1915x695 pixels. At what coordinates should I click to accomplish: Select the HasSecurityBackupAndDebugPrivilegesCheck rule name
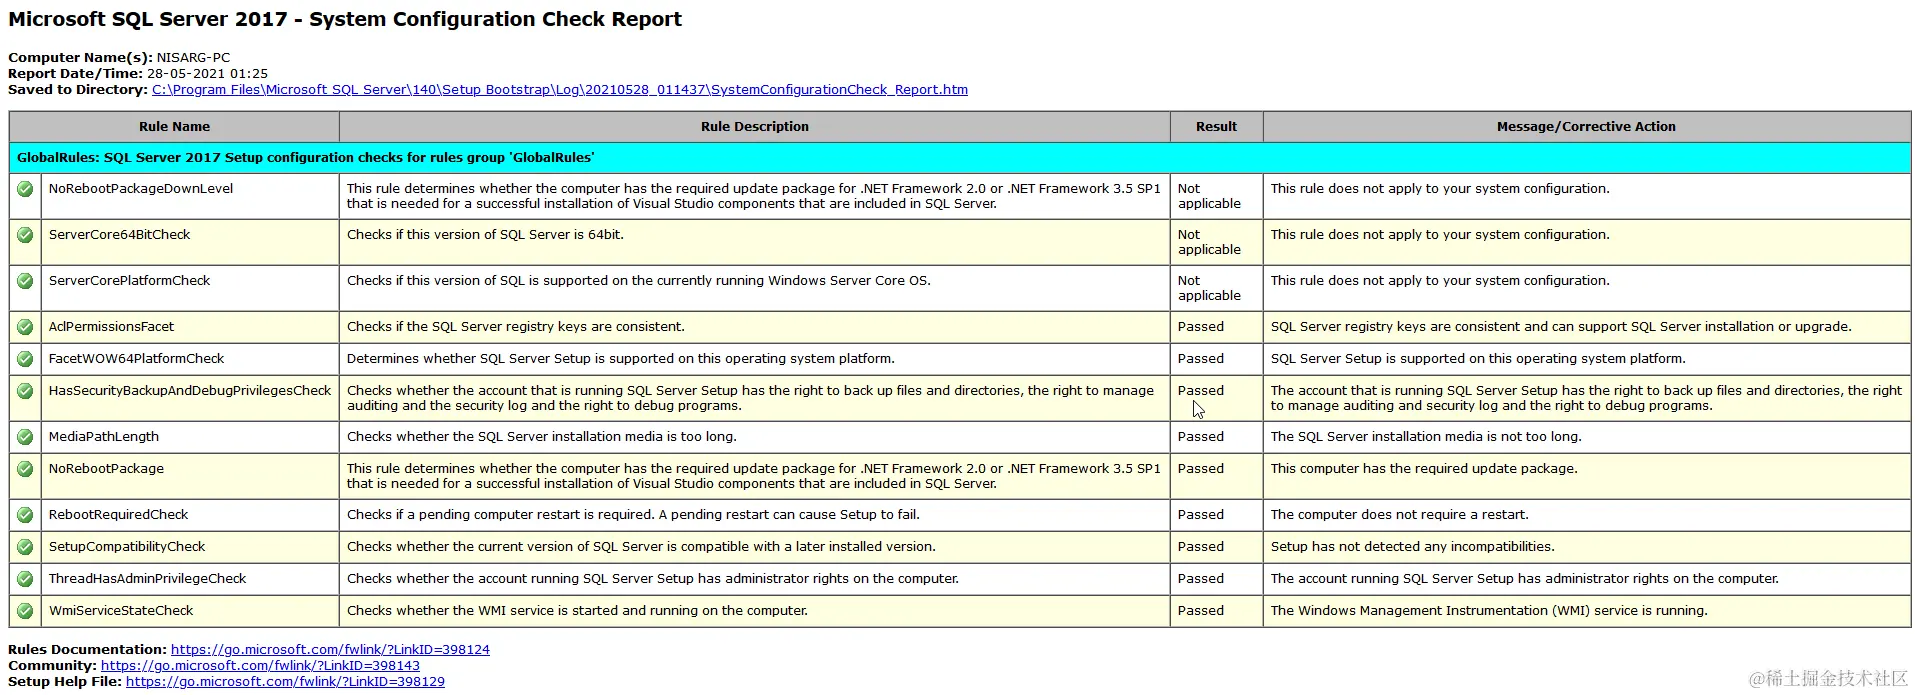190,391
